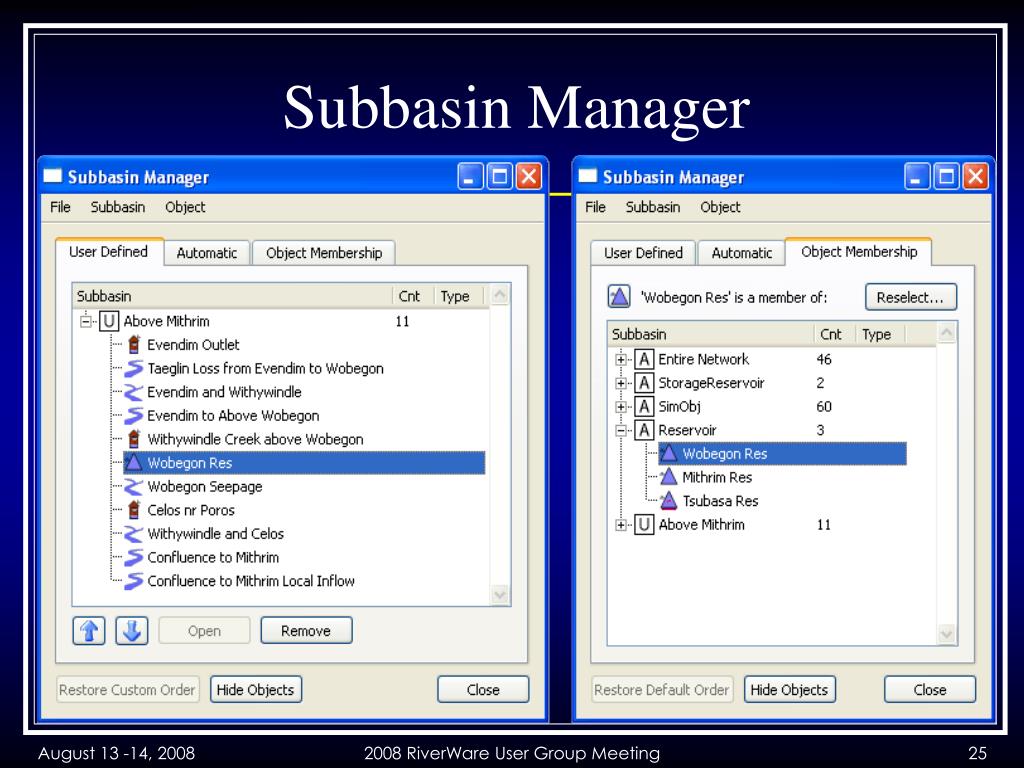This screenshot has height=768, width=1024.
Task: Pick the Evendim and Withywindle confluence icon
Action: pos(134,392)
